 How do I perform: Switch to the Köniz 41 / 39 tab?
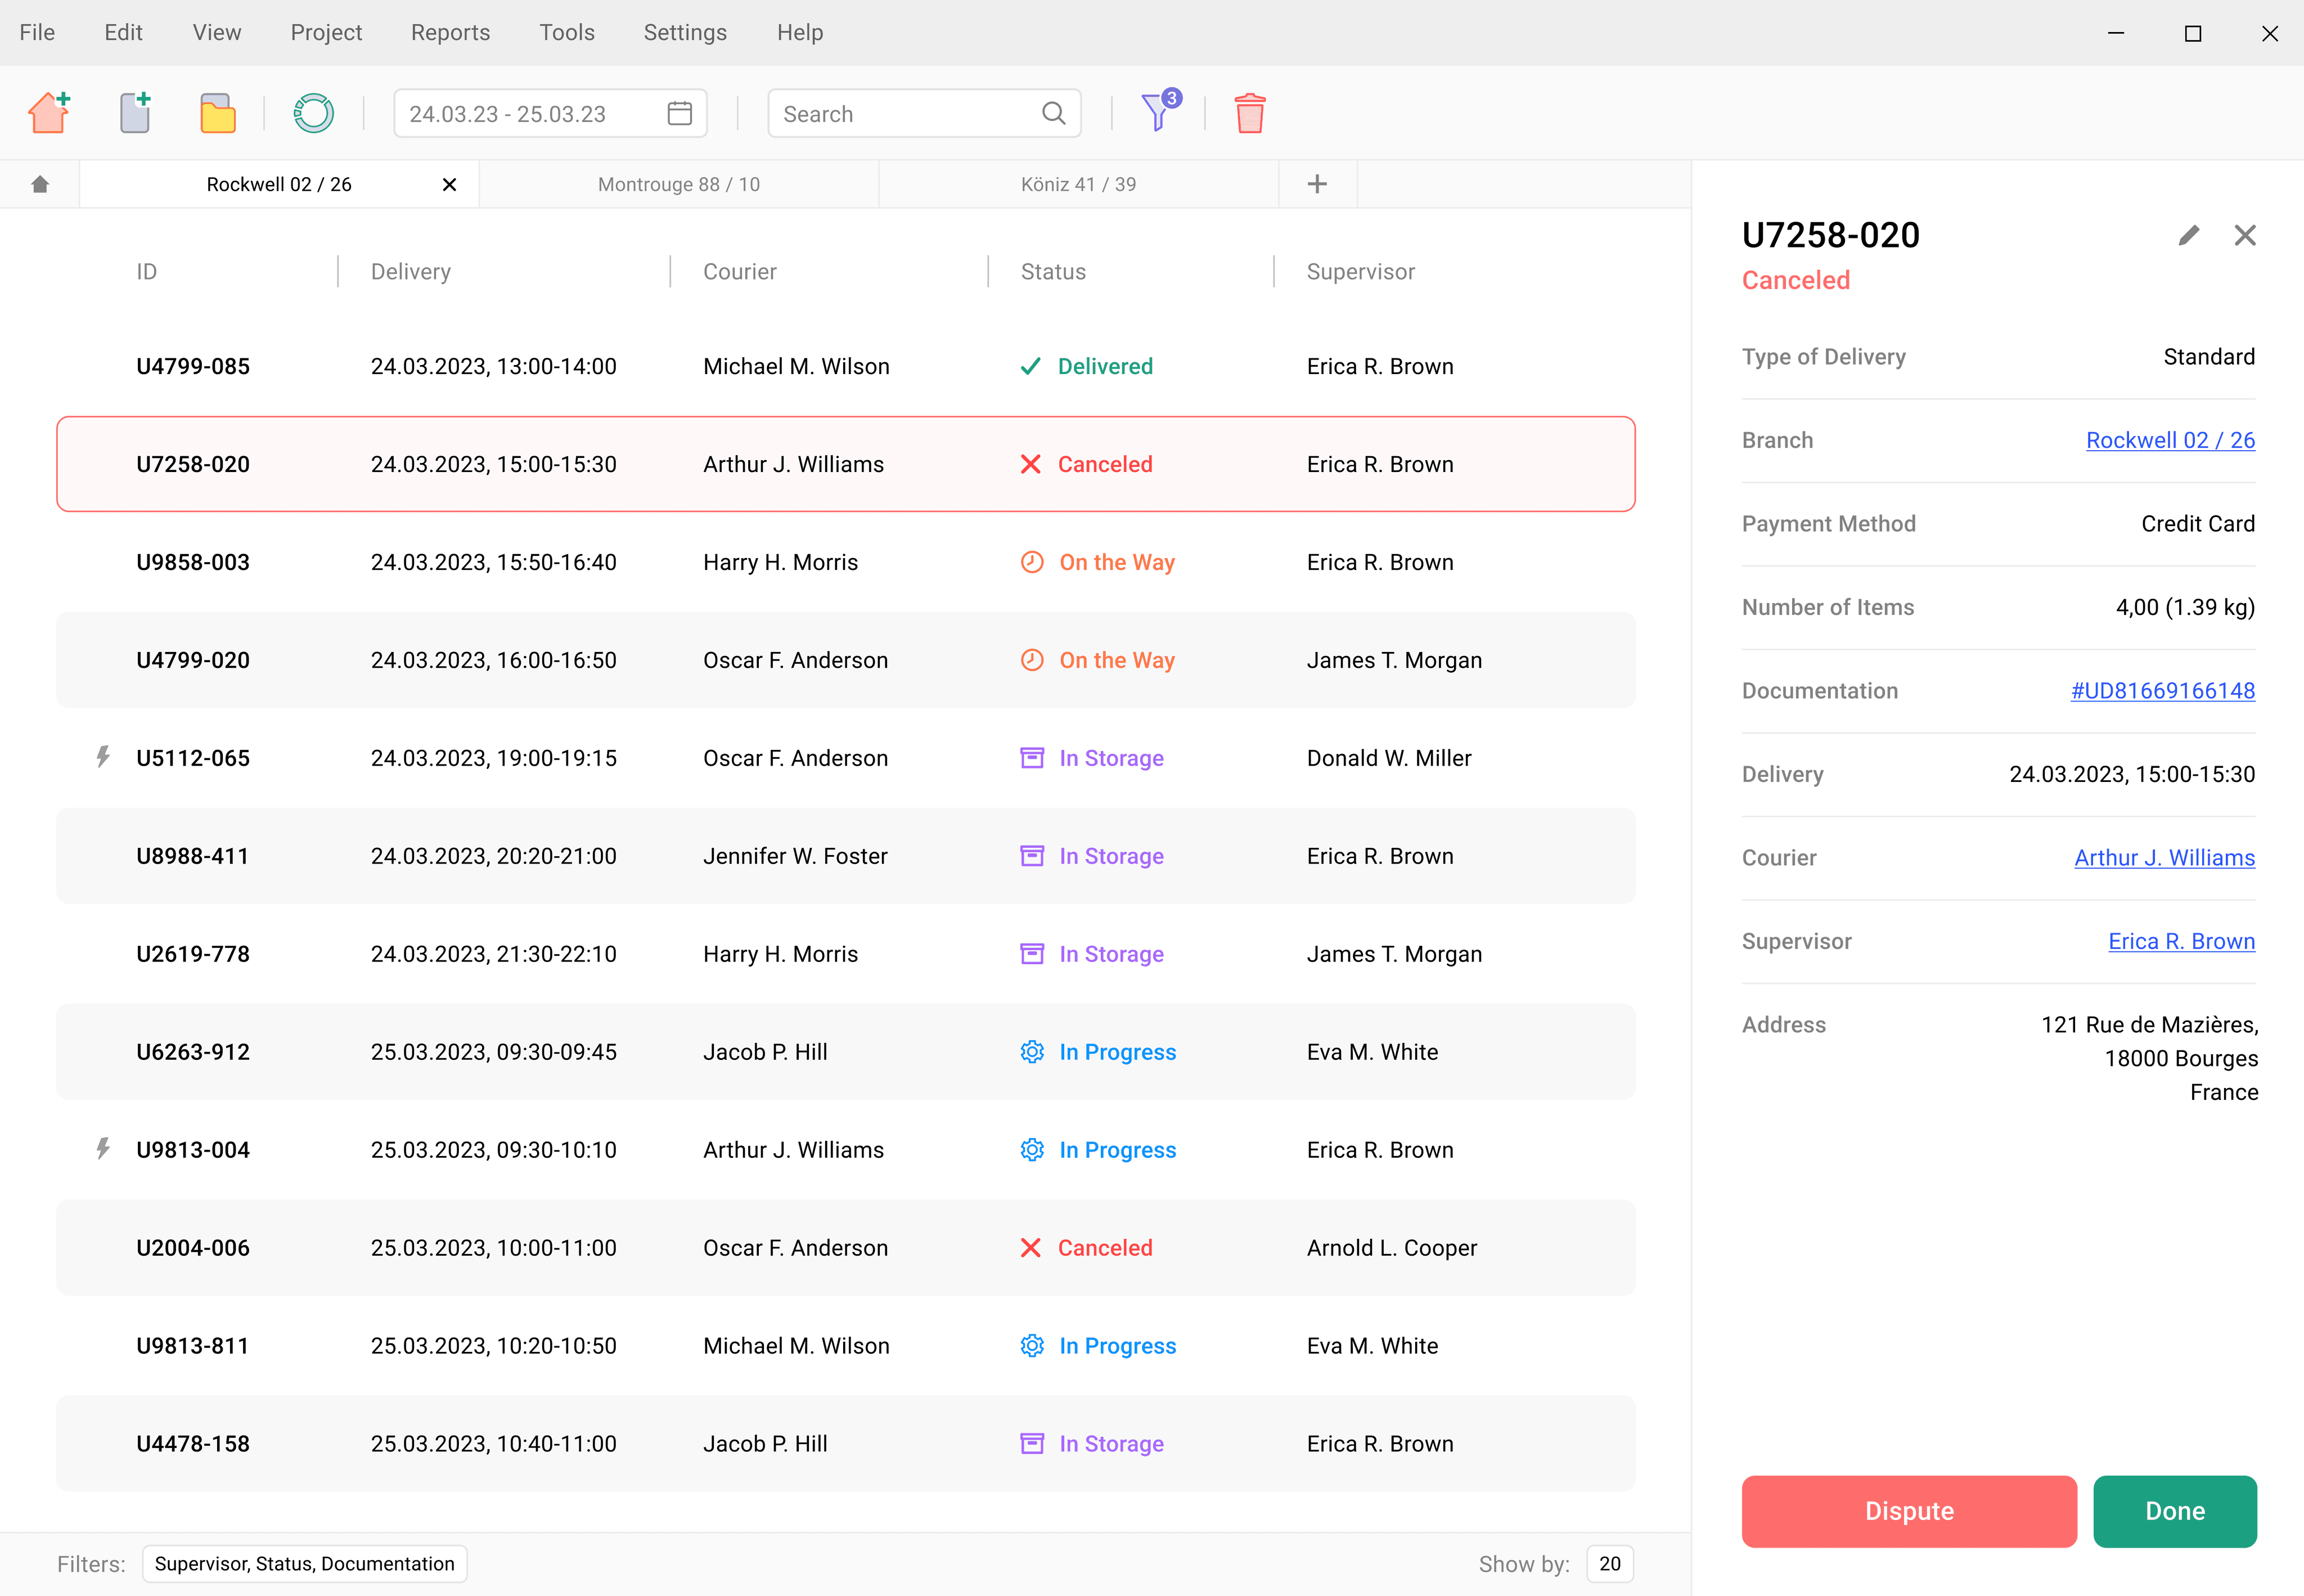click(1079, 184)
